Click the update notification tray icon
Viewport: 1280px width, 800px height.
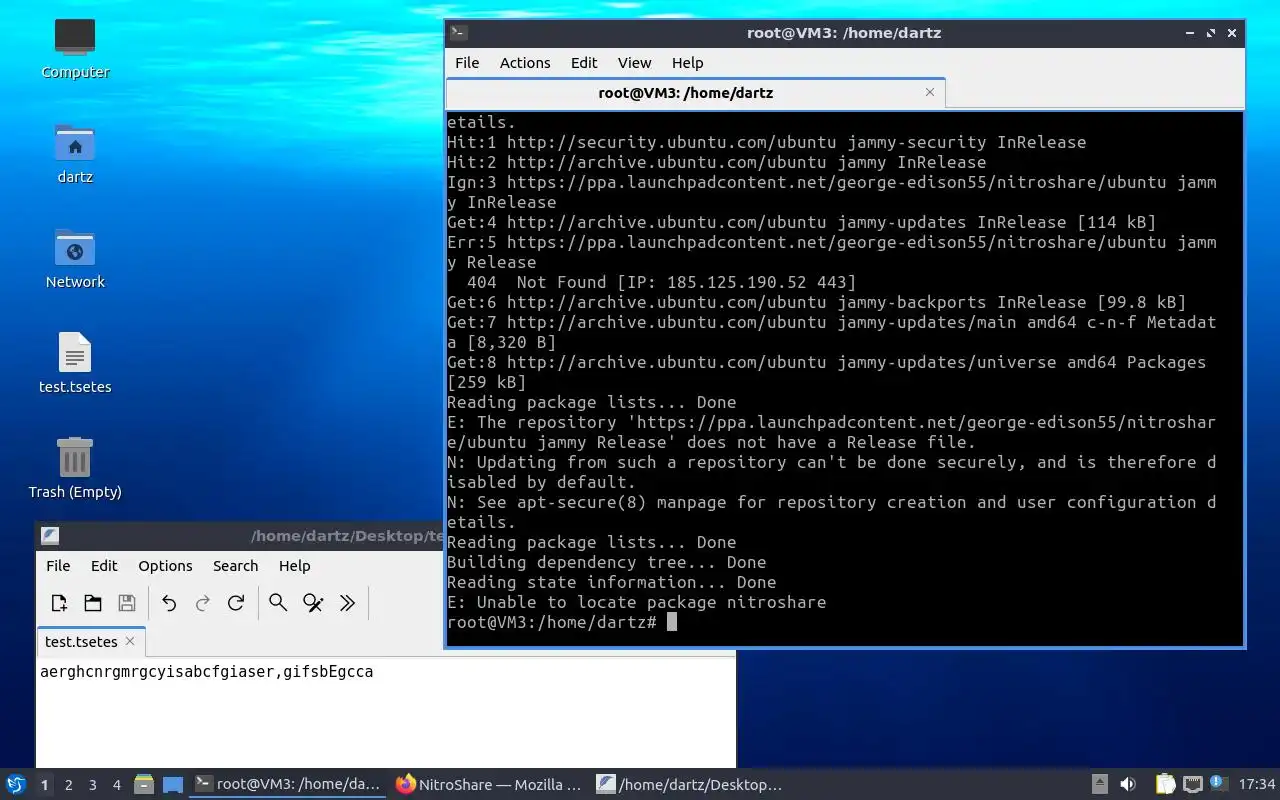tap(1218, 783)
